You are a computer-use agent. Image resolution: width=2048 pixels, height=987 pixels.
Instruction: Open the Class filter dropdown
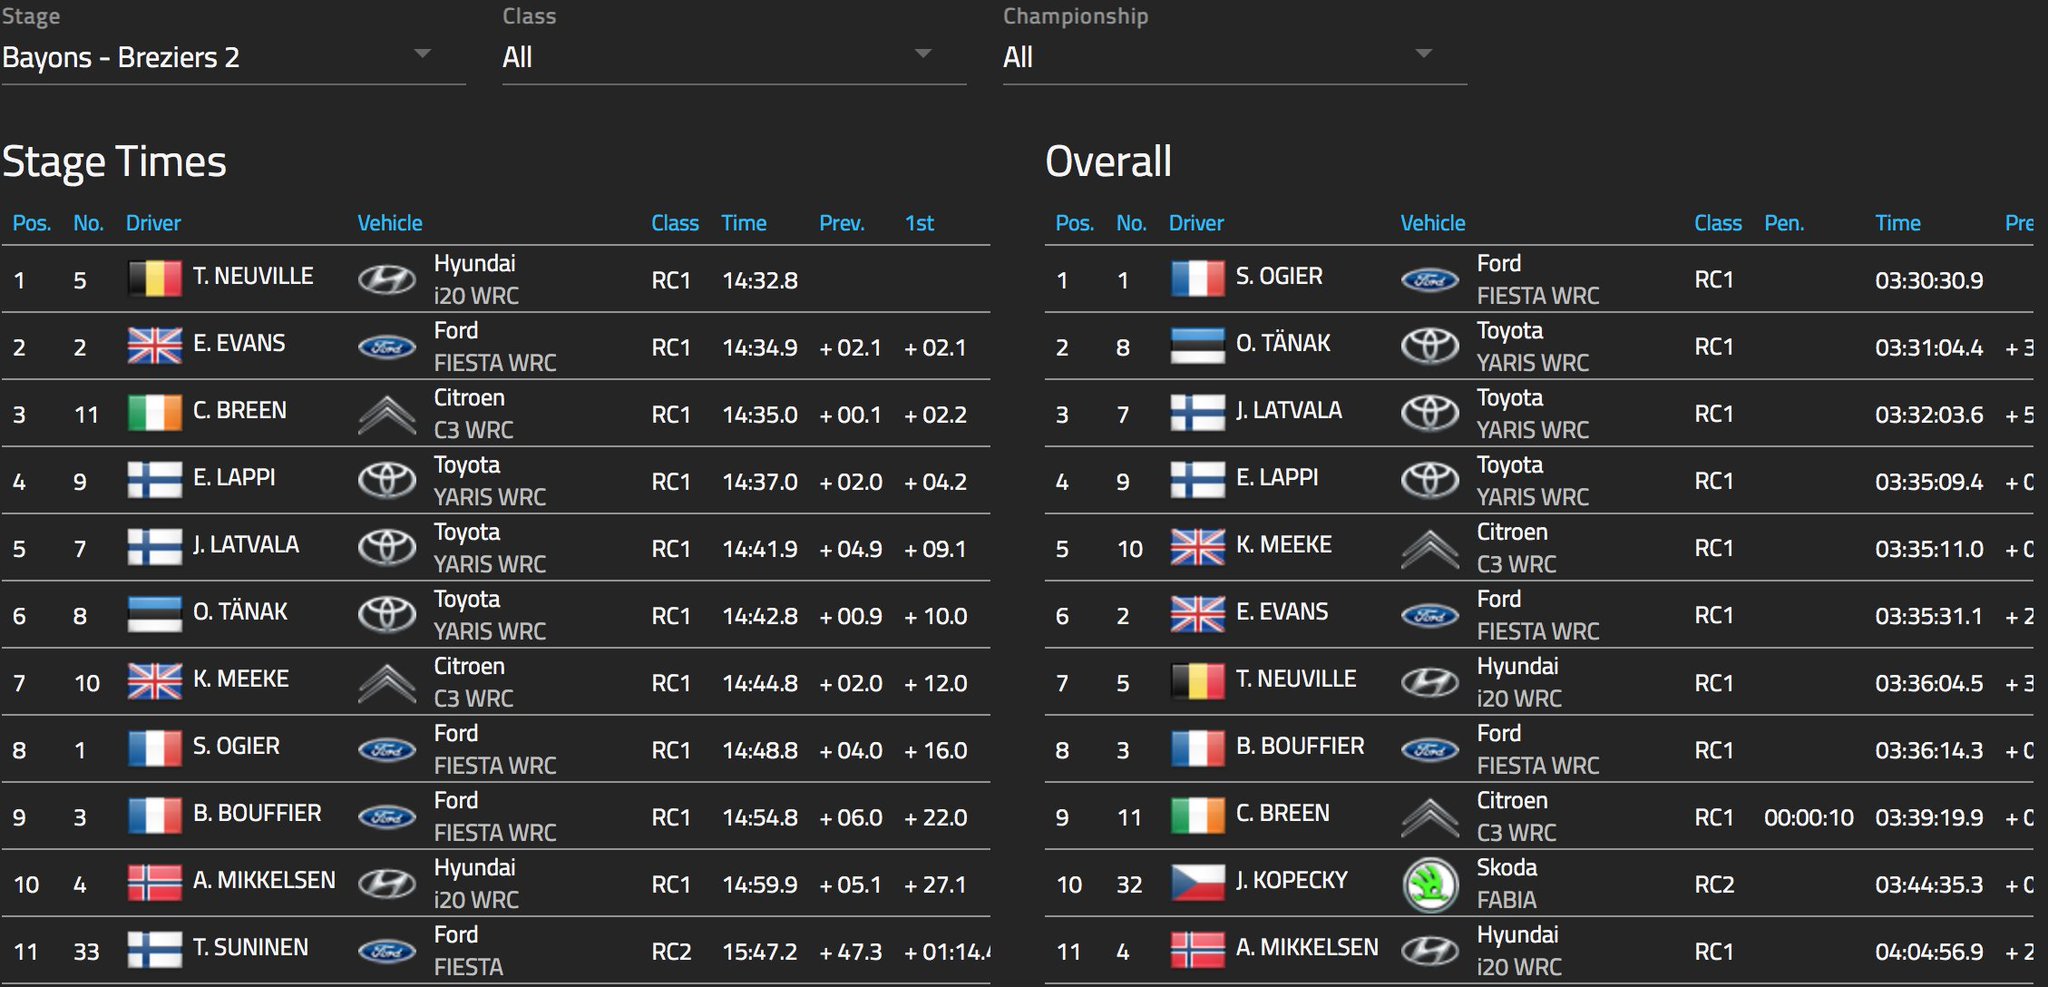point(734,58)
